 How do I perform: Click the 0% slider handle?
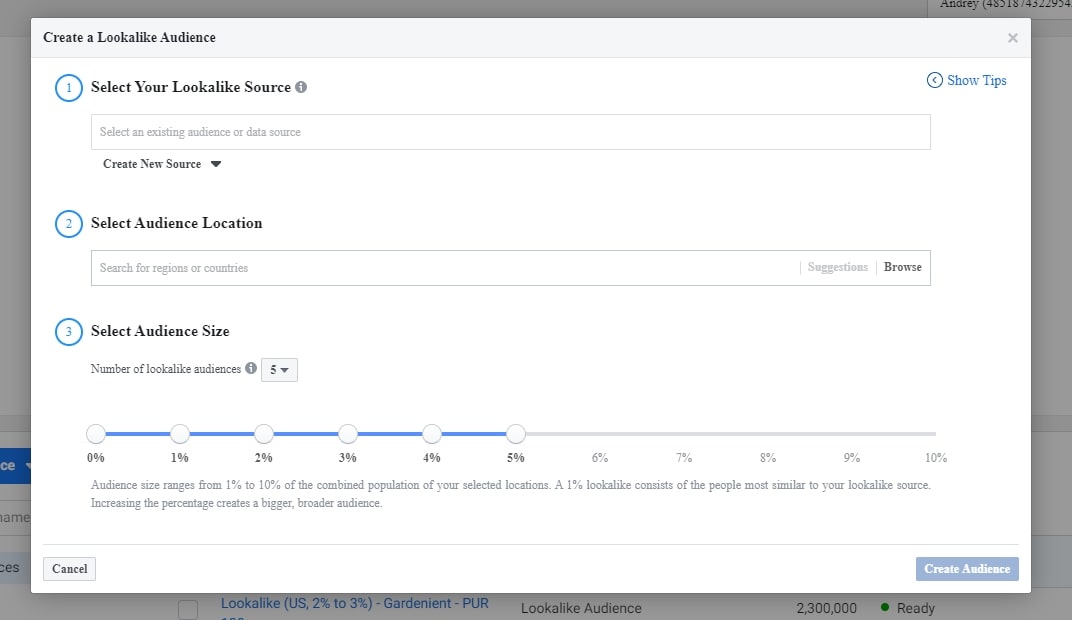pos(96,434)
